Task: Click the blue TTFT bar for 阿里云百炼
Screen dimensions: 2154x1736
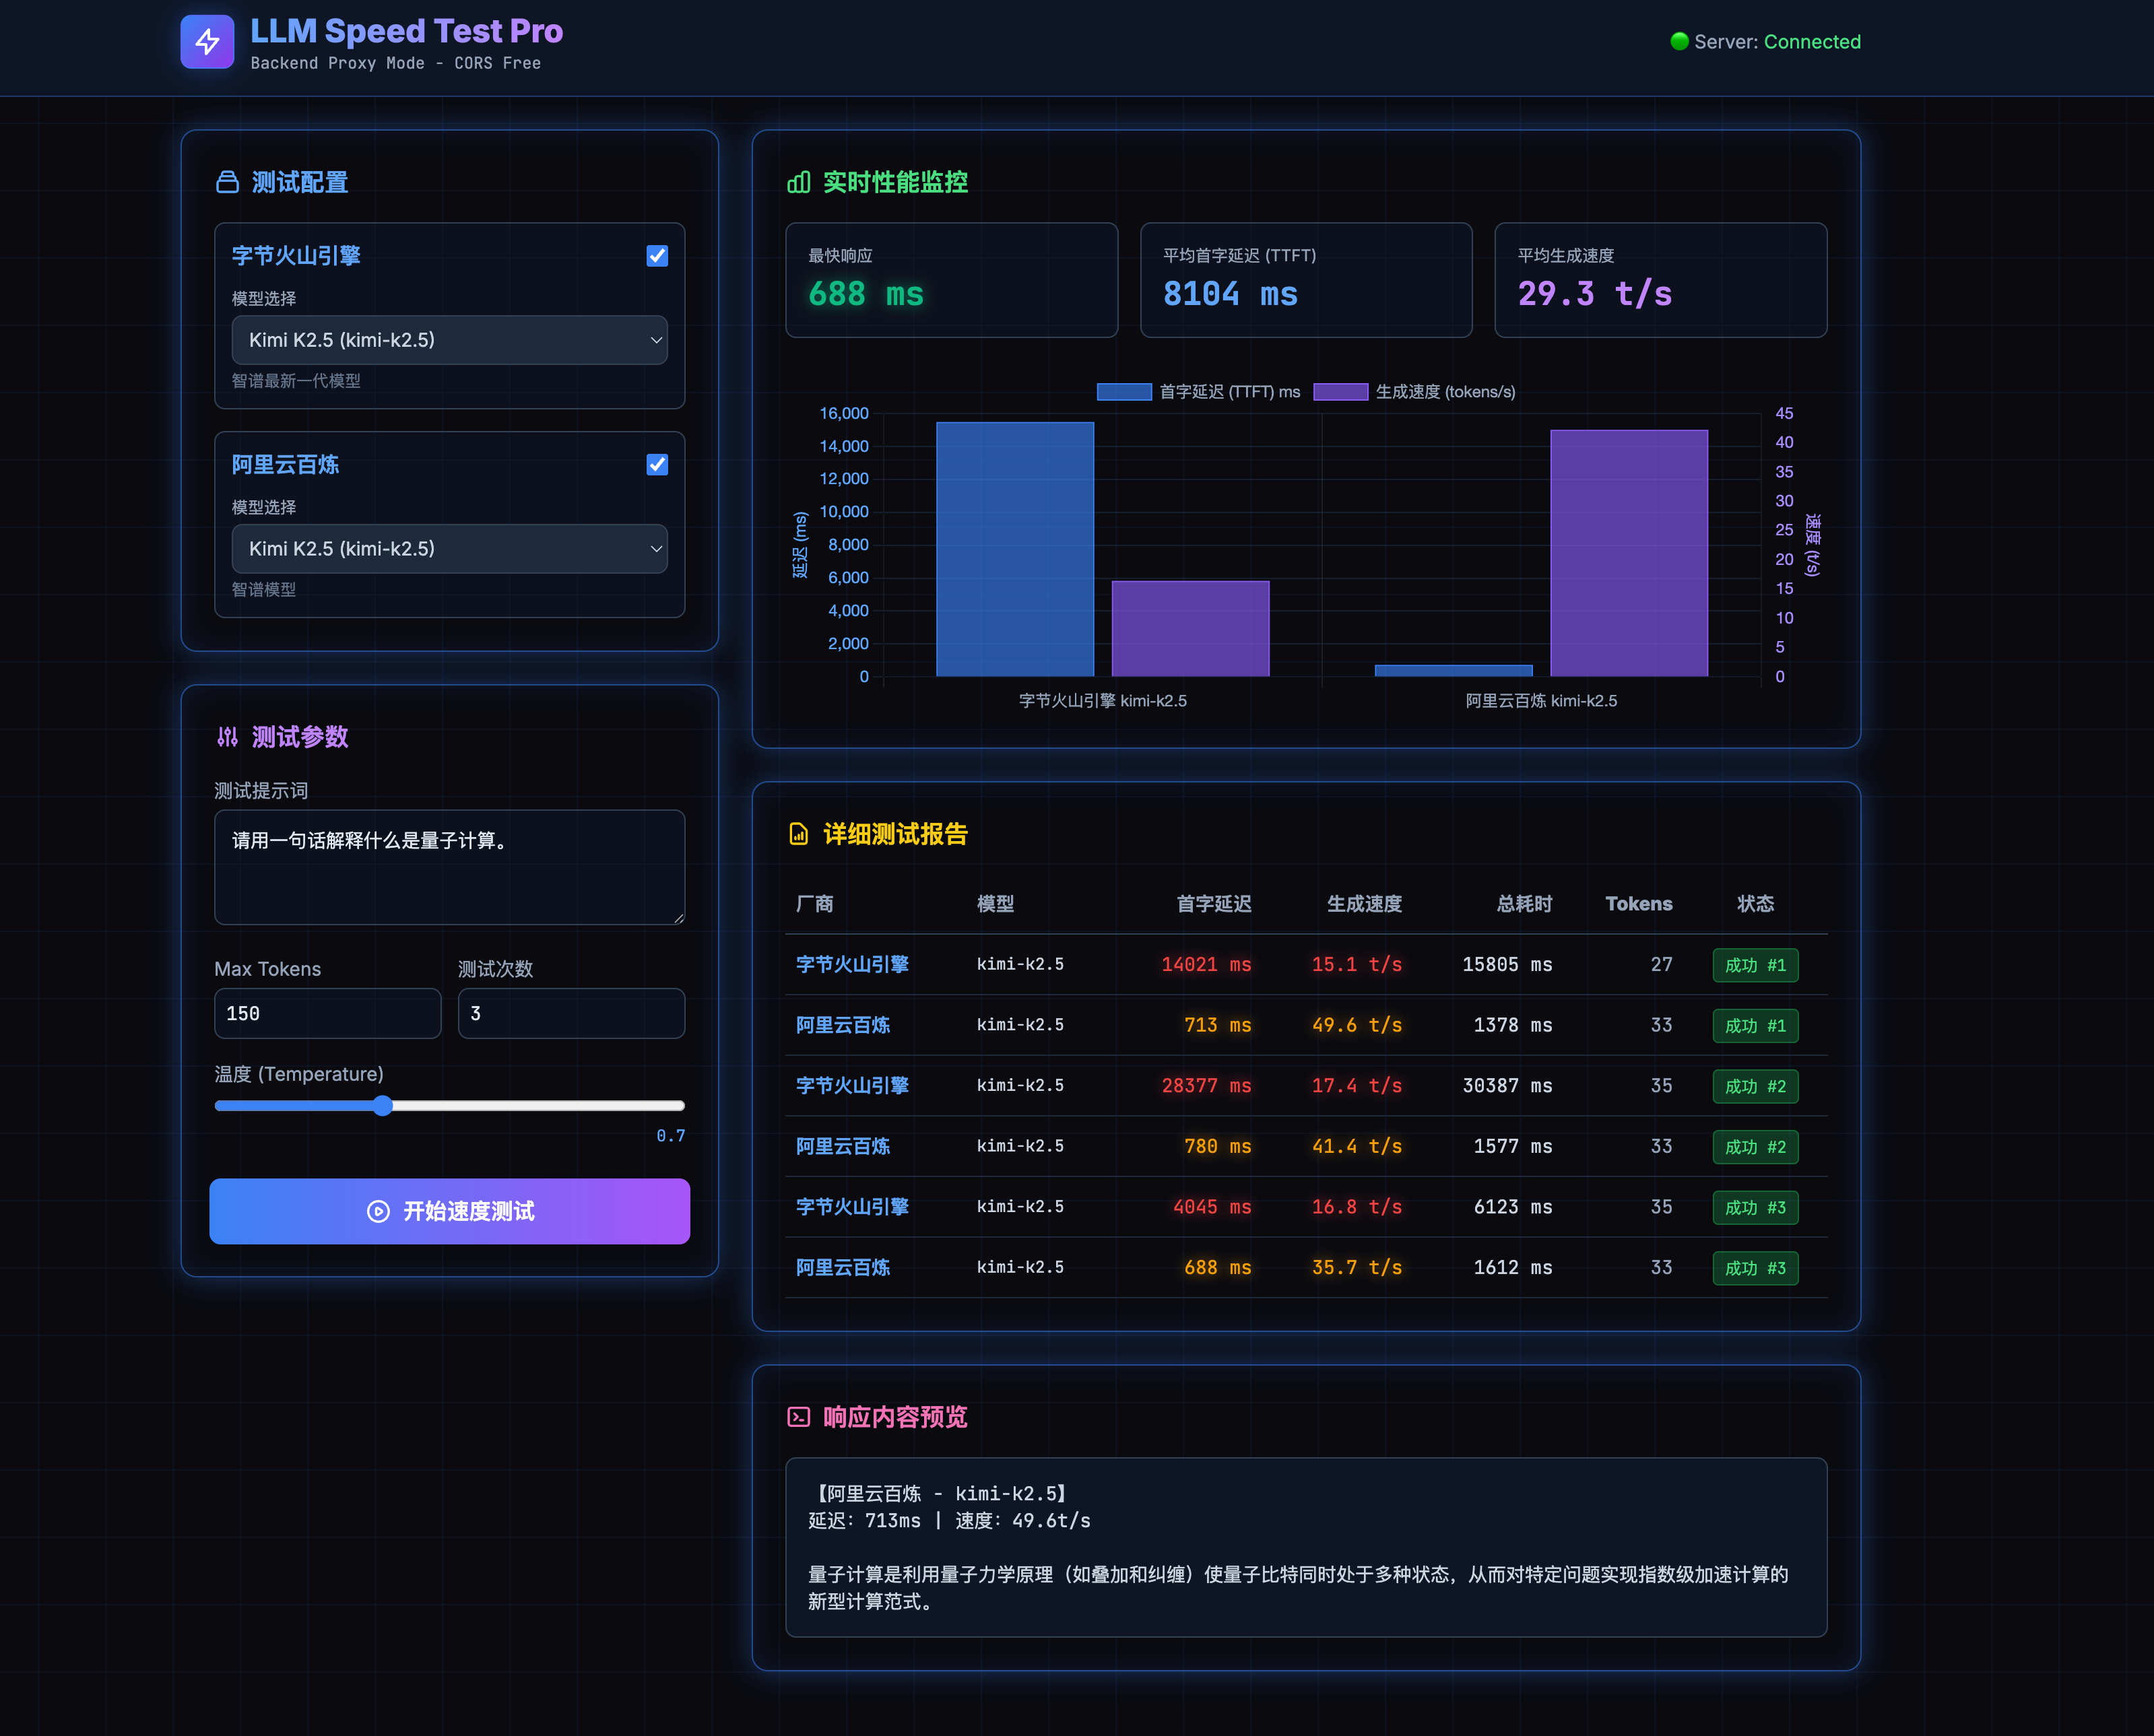Action: coord(1453,671)
